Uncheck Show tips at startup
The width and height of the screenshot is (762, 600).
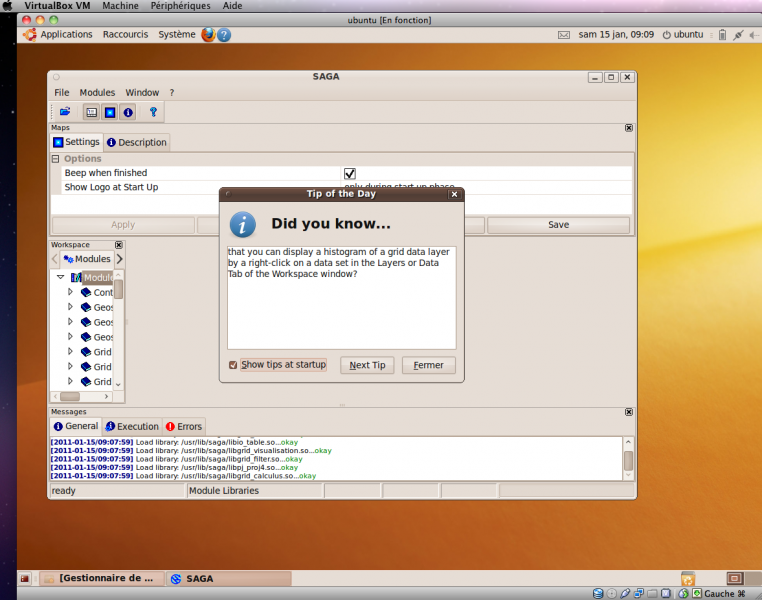pos(233,365)
